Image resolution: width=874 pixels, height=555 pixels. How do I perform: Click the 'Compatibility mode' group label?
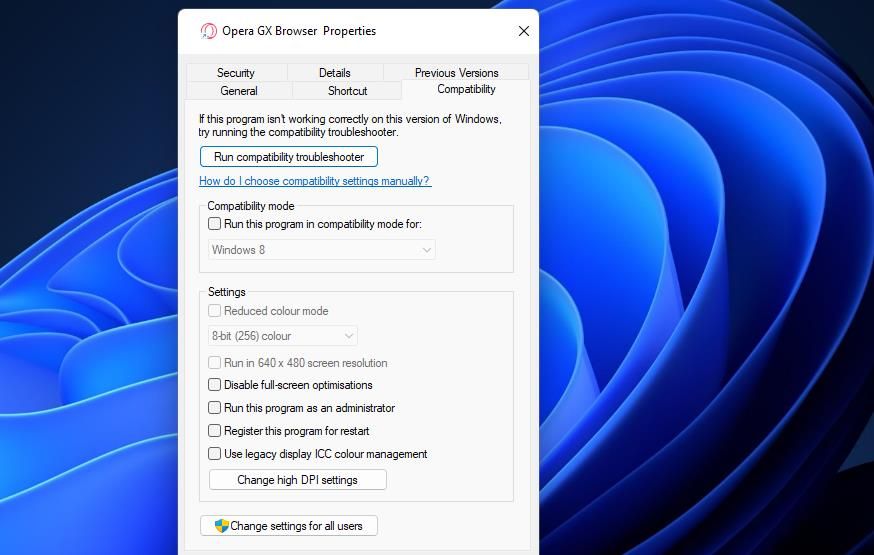[251, 206]
